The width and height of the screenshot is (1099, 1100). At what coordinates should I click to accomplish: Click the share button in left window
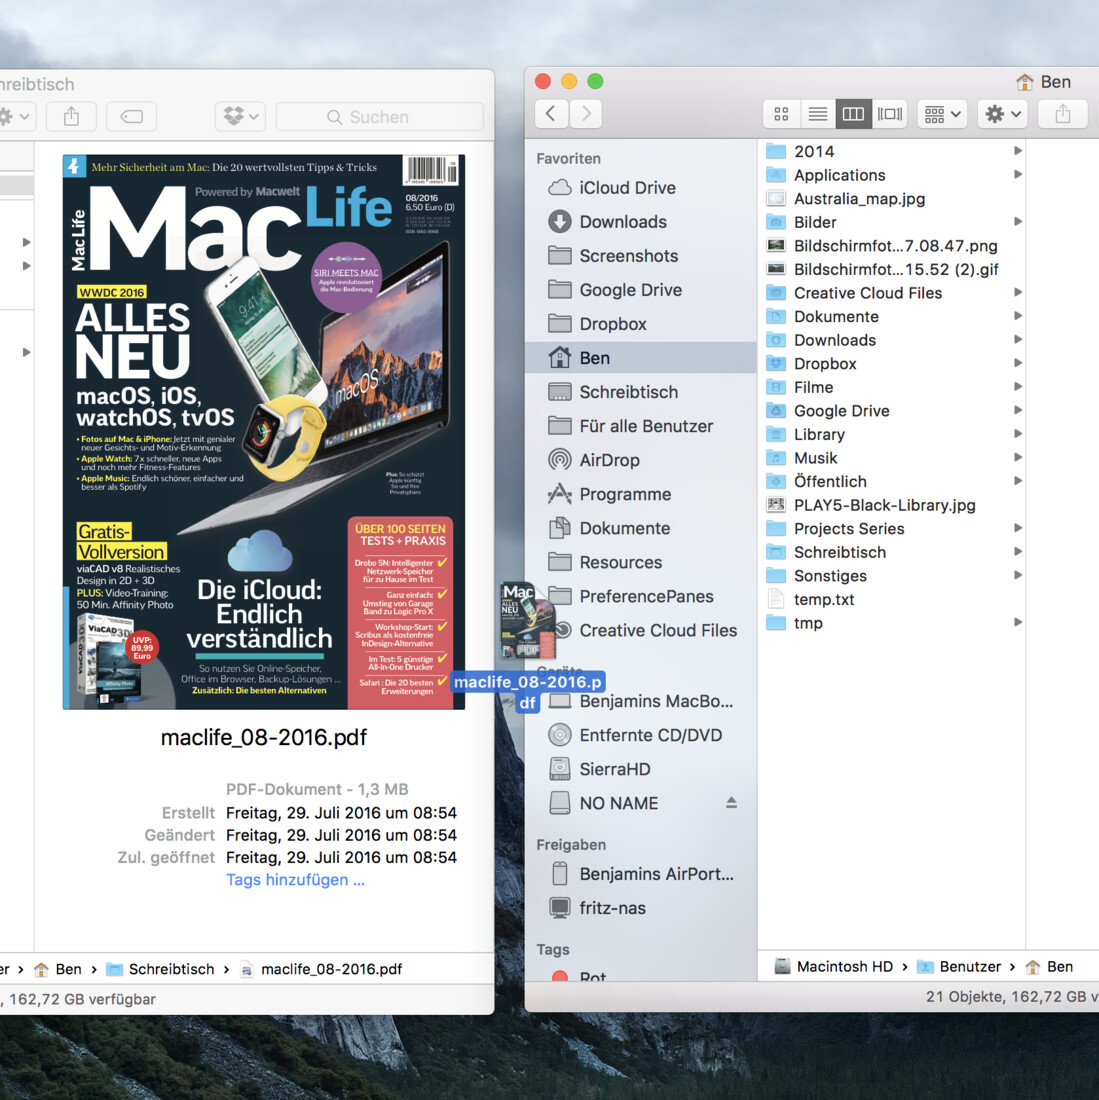(x=71, y=117)
